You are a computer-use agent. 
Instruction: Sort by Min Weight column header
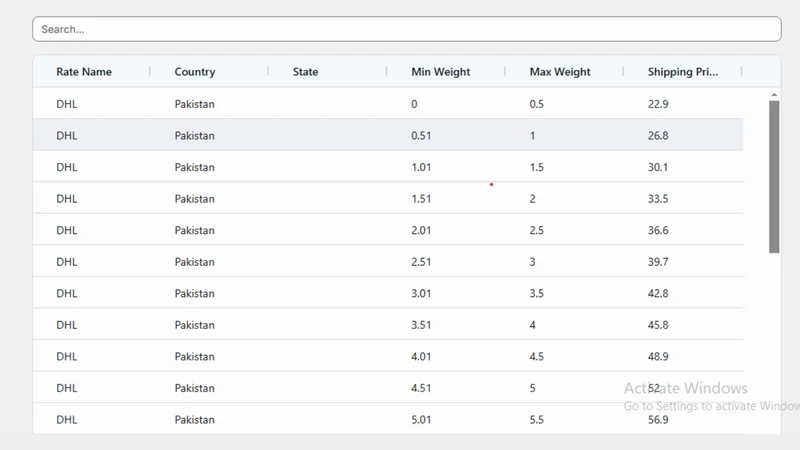(440, 72)
